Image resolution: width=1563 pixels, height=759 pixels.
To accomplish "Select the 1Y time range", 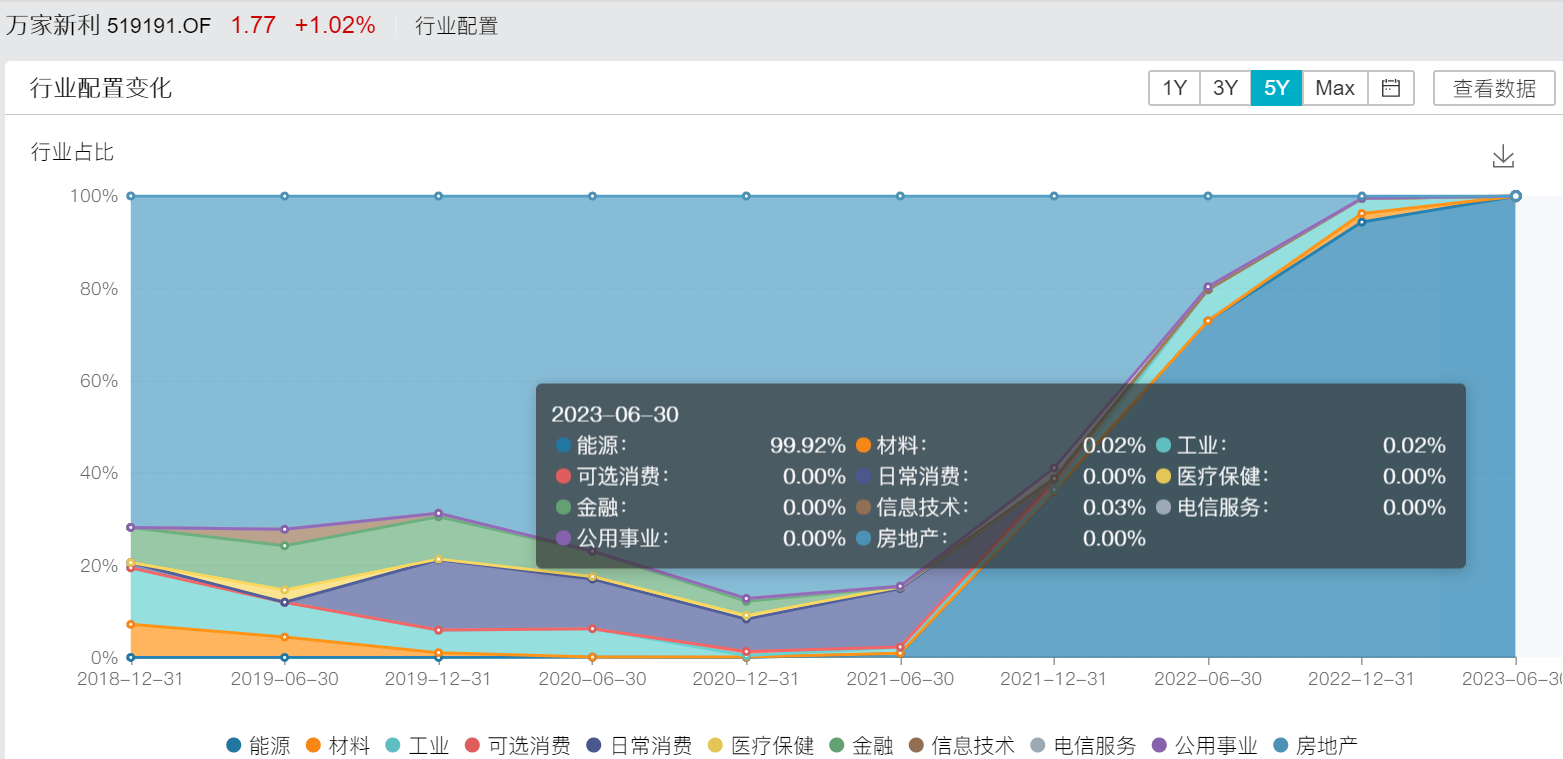I will [1174, 88].
